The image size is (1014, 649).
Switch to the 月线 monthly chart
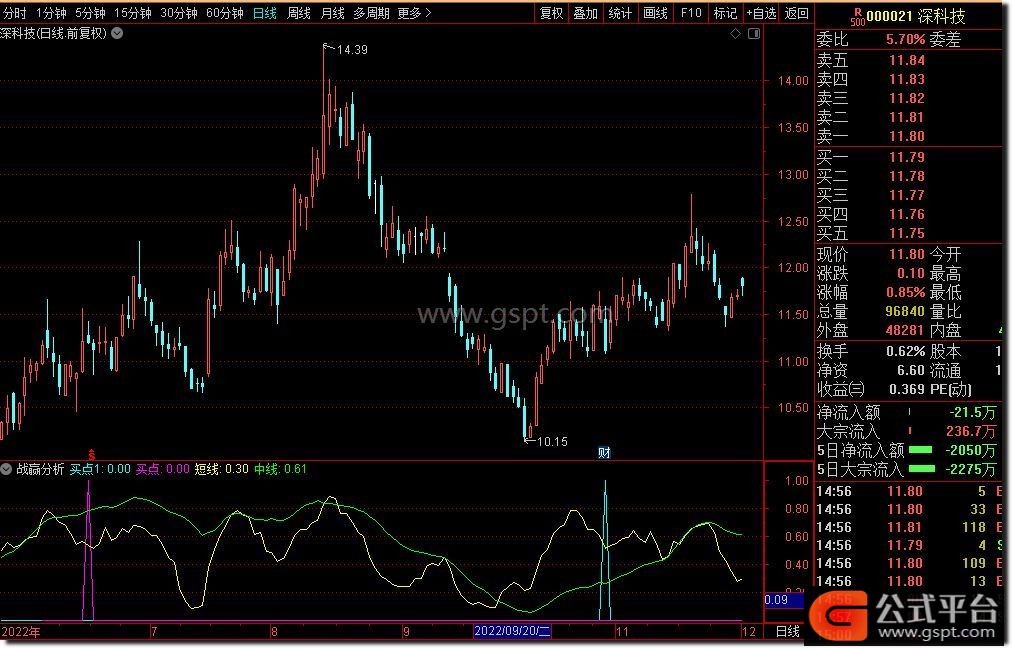click(x=332, y=13)
